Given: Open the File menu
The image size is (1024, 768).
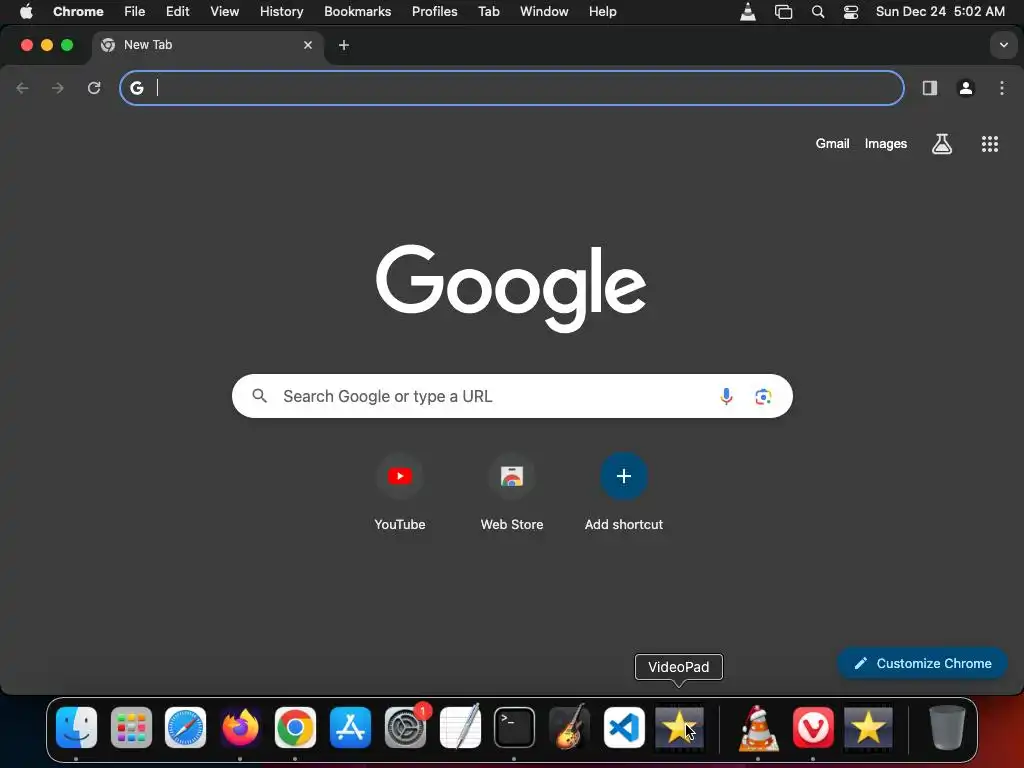Looking at the screenshot, I should pyautogui.click(x=135, y=12).
